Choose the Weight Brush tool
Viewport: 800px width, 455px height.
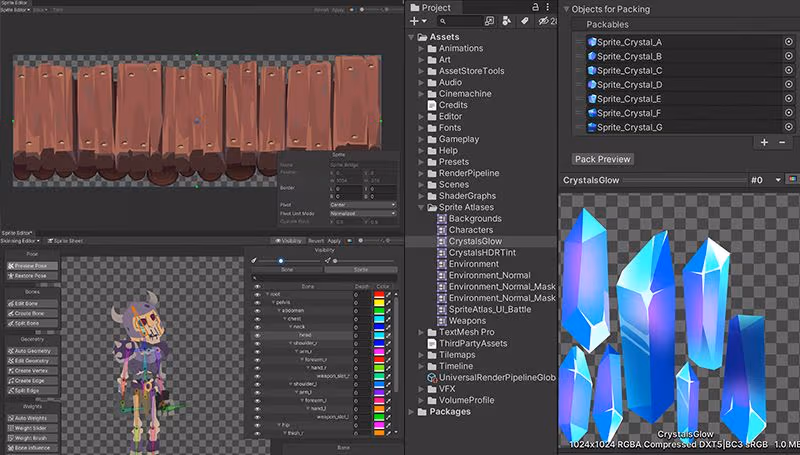click(x=31, y=438)
